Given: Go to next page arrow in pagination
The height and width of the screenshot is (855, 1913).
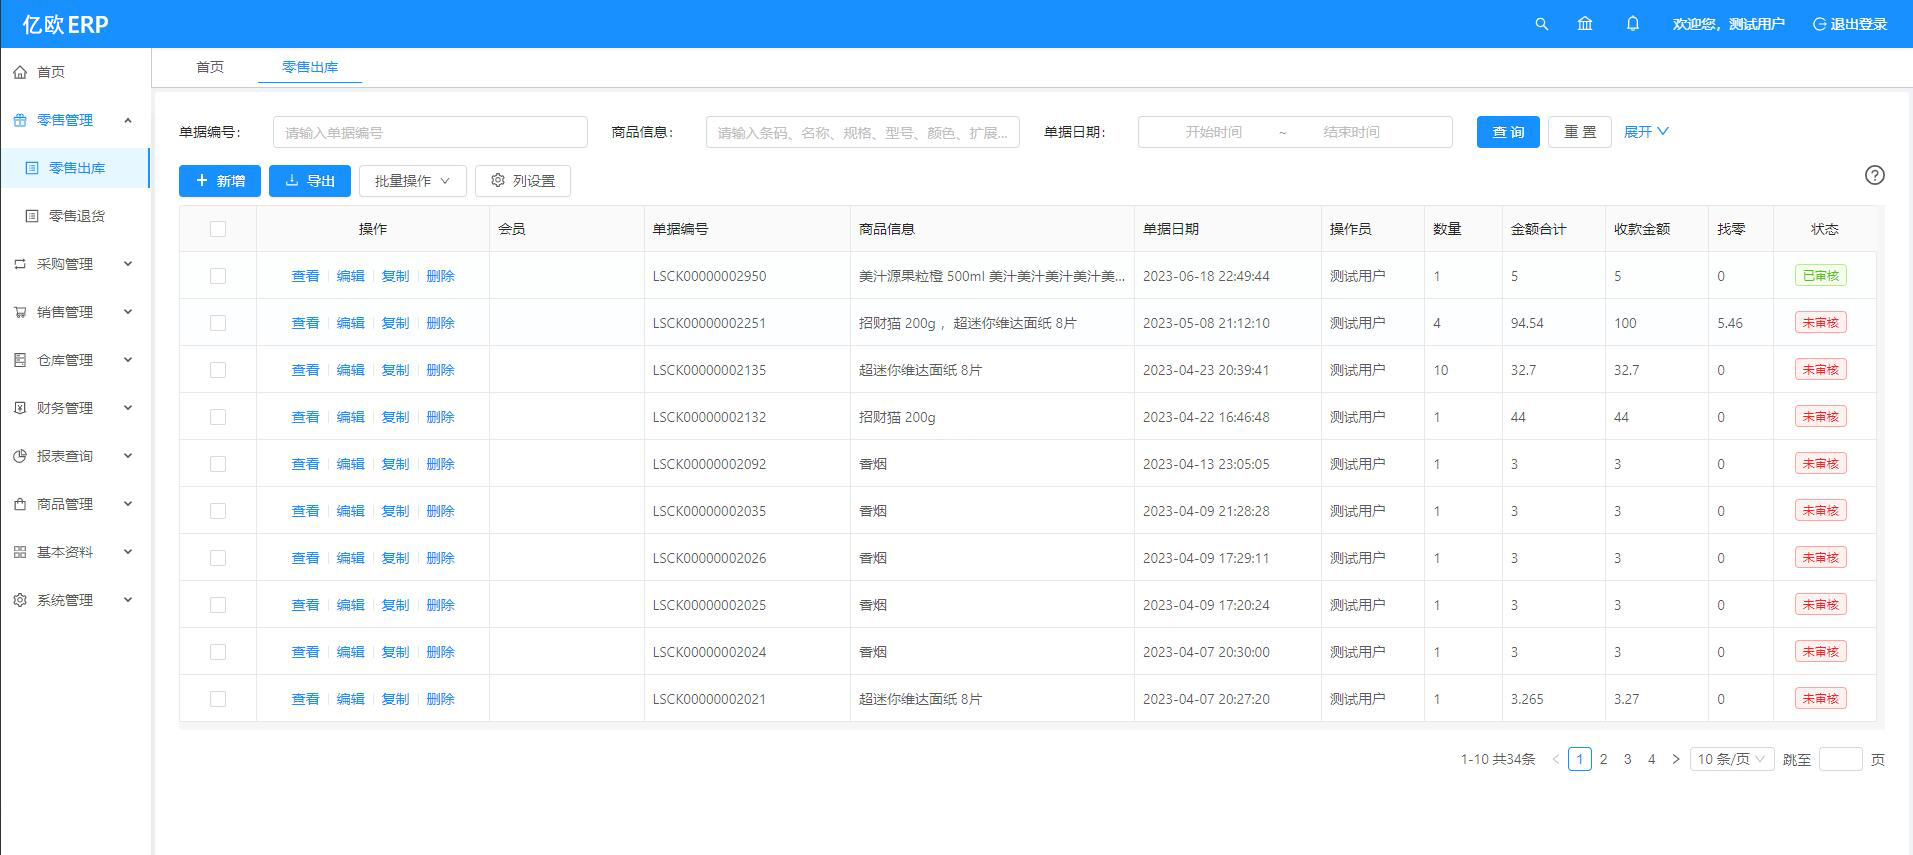Looking at the screenshot, I should pyautogui.click(x=1676, y=759).
